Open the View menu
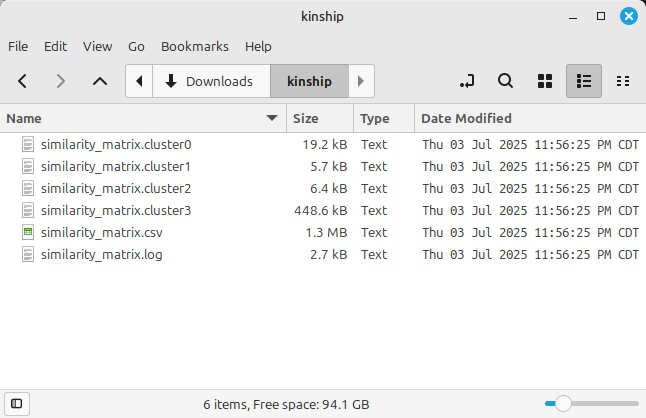The width and height of the screenshot is (646, 418). 98,46
